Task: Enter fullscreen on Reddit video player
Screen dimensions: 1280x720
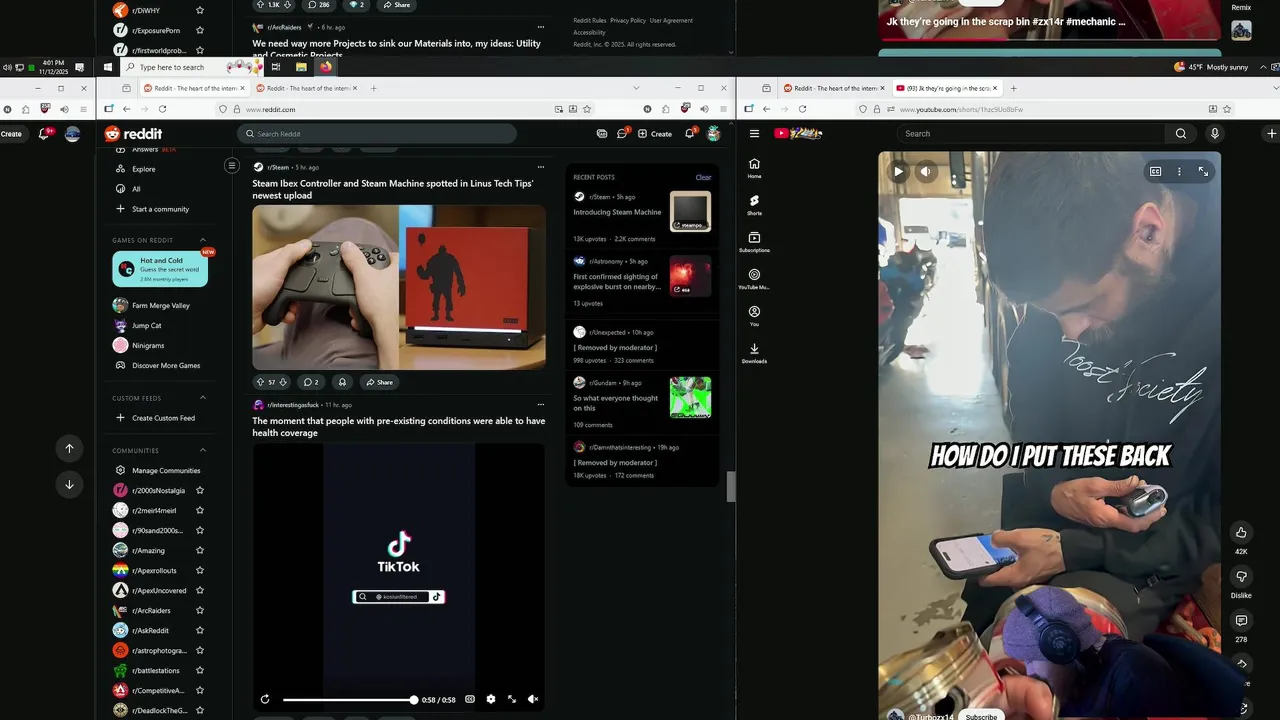Action: point(512,699)
